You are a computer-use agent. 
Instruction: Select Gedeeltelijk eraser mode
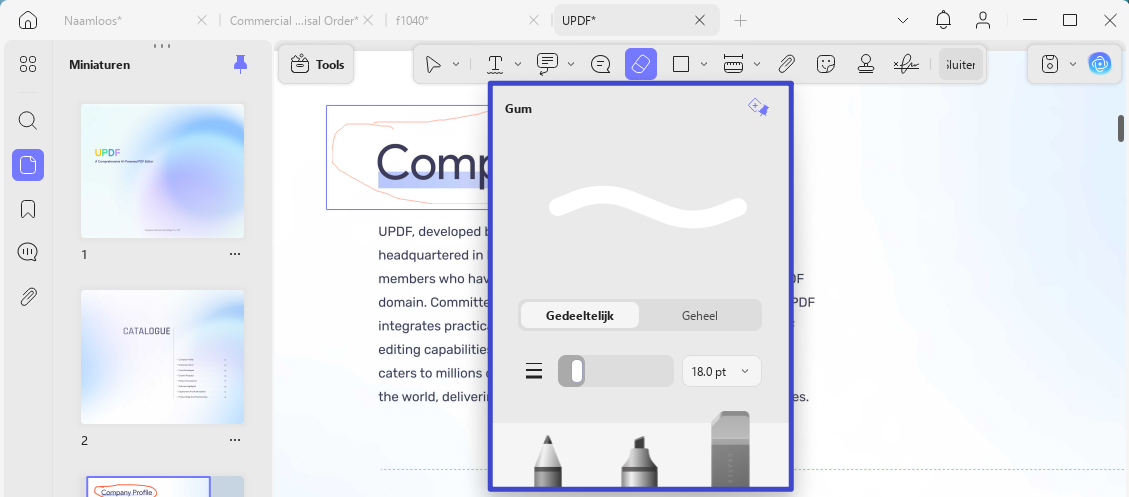point(580,315)
